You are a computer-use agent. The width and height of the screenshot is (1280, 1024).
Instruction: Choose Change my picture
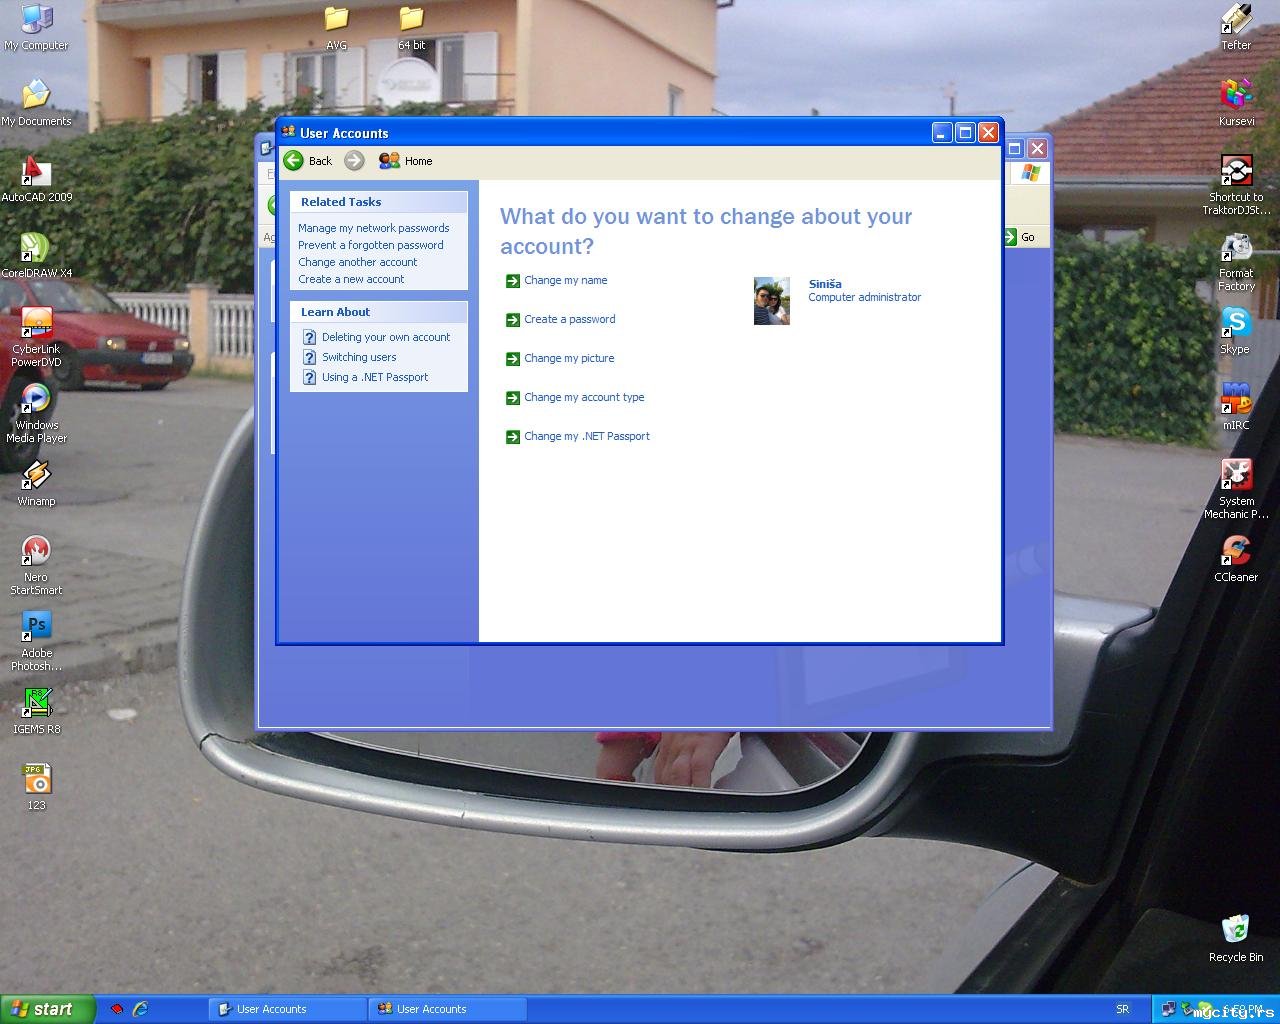[569, 358]
